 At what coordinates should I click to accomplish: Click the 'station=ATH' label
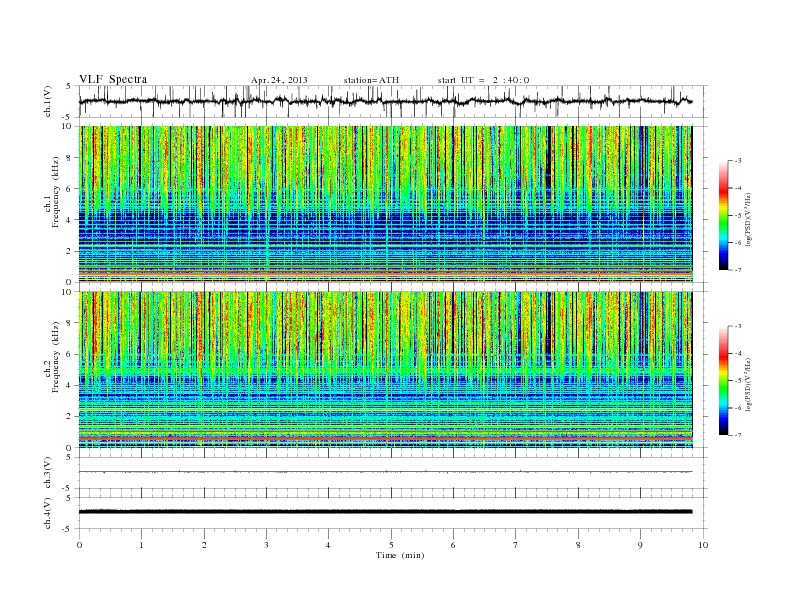tap(371, 80)
